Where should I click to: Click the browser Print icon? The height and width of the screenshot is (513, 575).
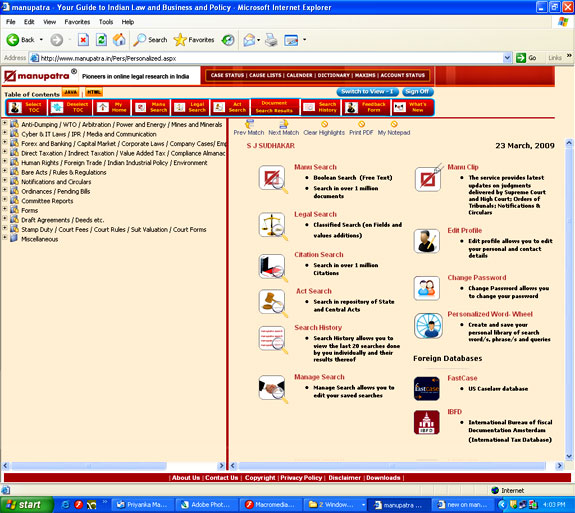271,40
